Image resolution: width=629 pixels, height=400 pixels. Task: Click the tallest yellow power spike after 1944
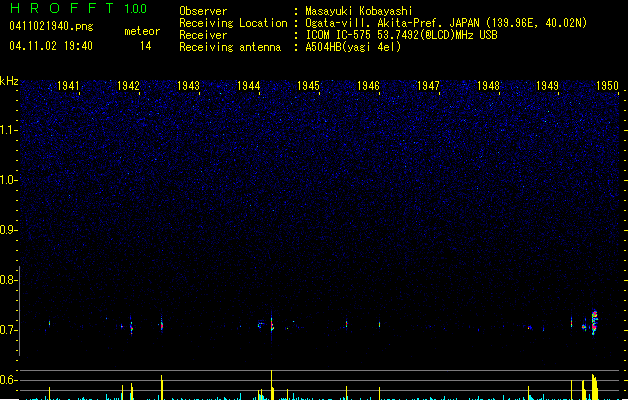[x=272, y=385]
